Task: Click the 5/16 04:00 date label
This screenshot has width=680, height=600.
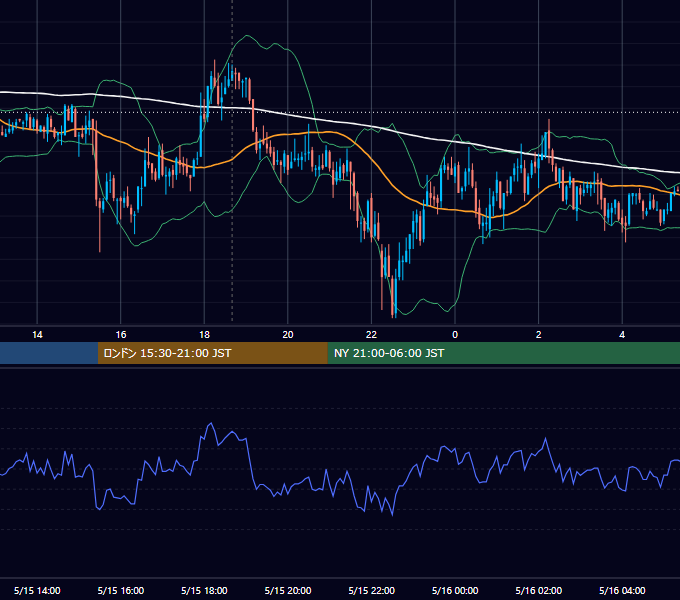Action: [x=622, y=590]
